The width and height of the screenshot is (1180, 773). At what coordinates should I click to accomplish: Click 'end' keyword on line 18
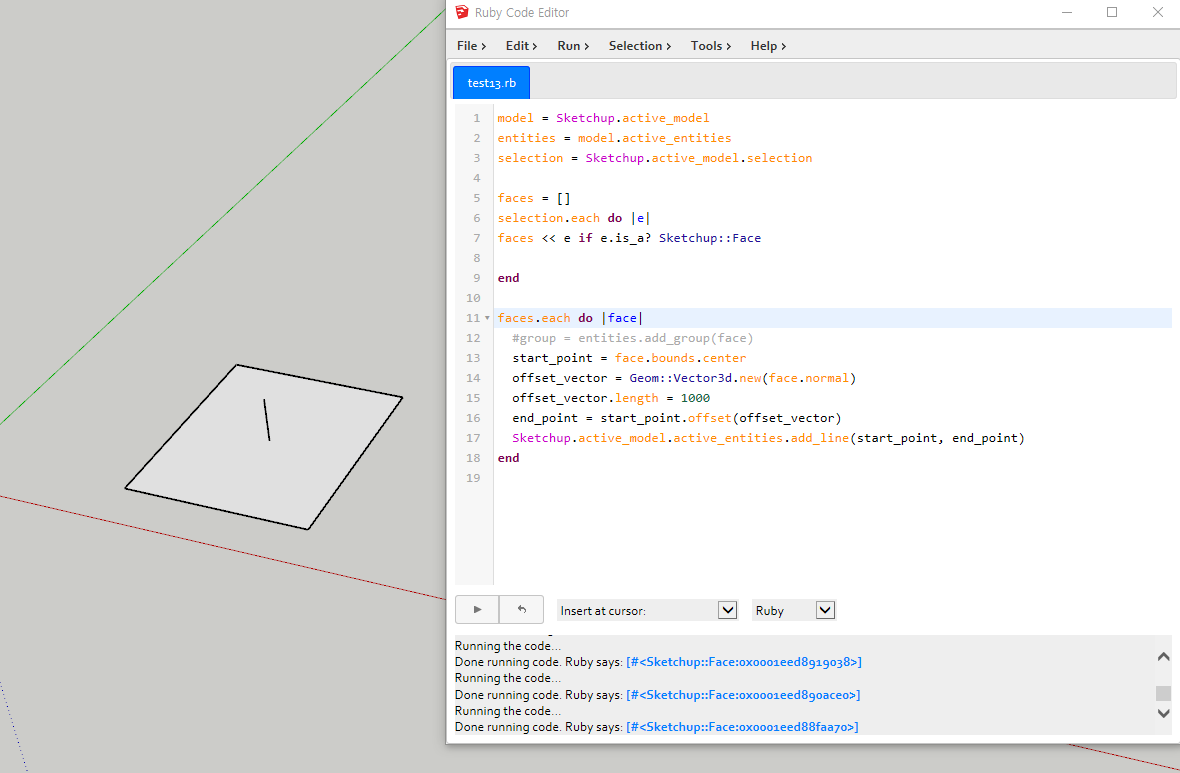pyautogui.click(x=508, y=458)
